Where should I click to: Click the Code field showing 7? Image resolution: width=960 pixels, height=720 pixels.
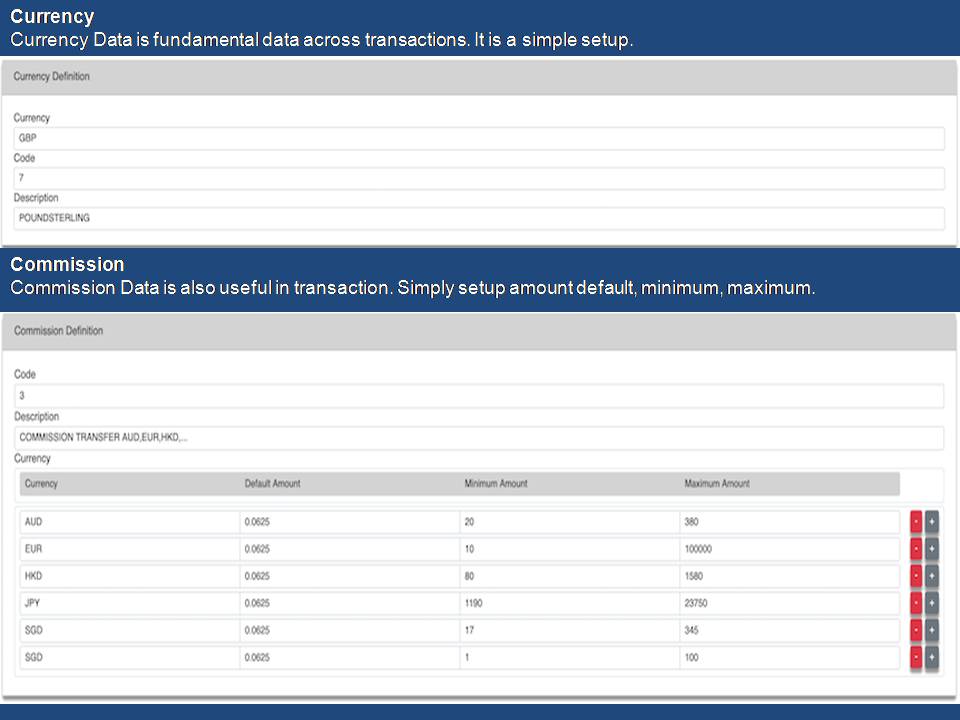pos(479,178)
